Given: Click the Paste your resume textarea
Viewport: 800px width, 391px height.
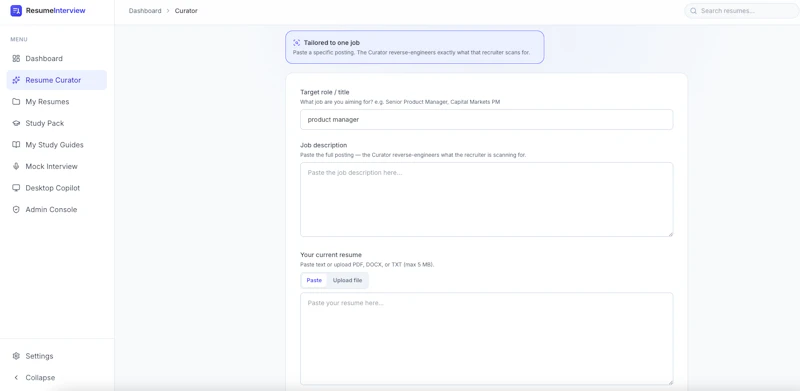Looking at the screenshot, I should click(486, 338).
